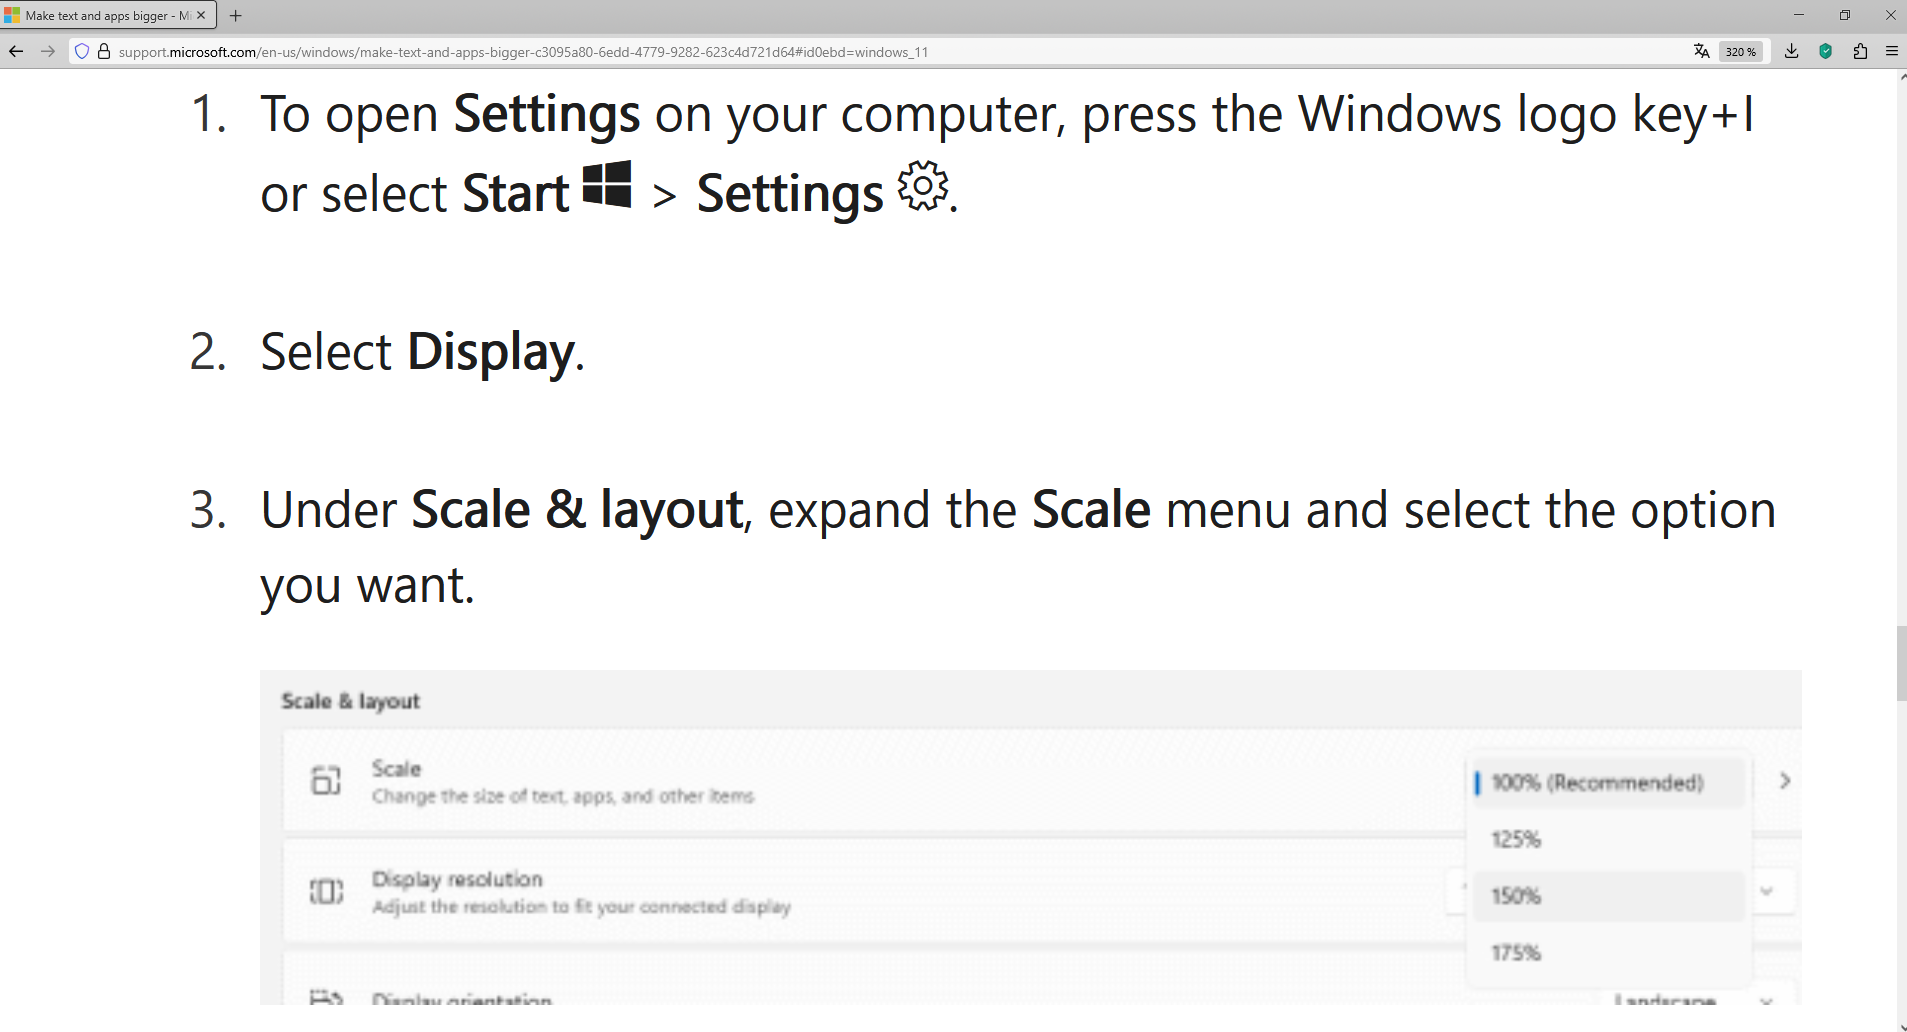Click the scroll-up arrow of the scrollbar
The width and height of the screenshot is (1907, 1032).
click(x=1901, y=76)
